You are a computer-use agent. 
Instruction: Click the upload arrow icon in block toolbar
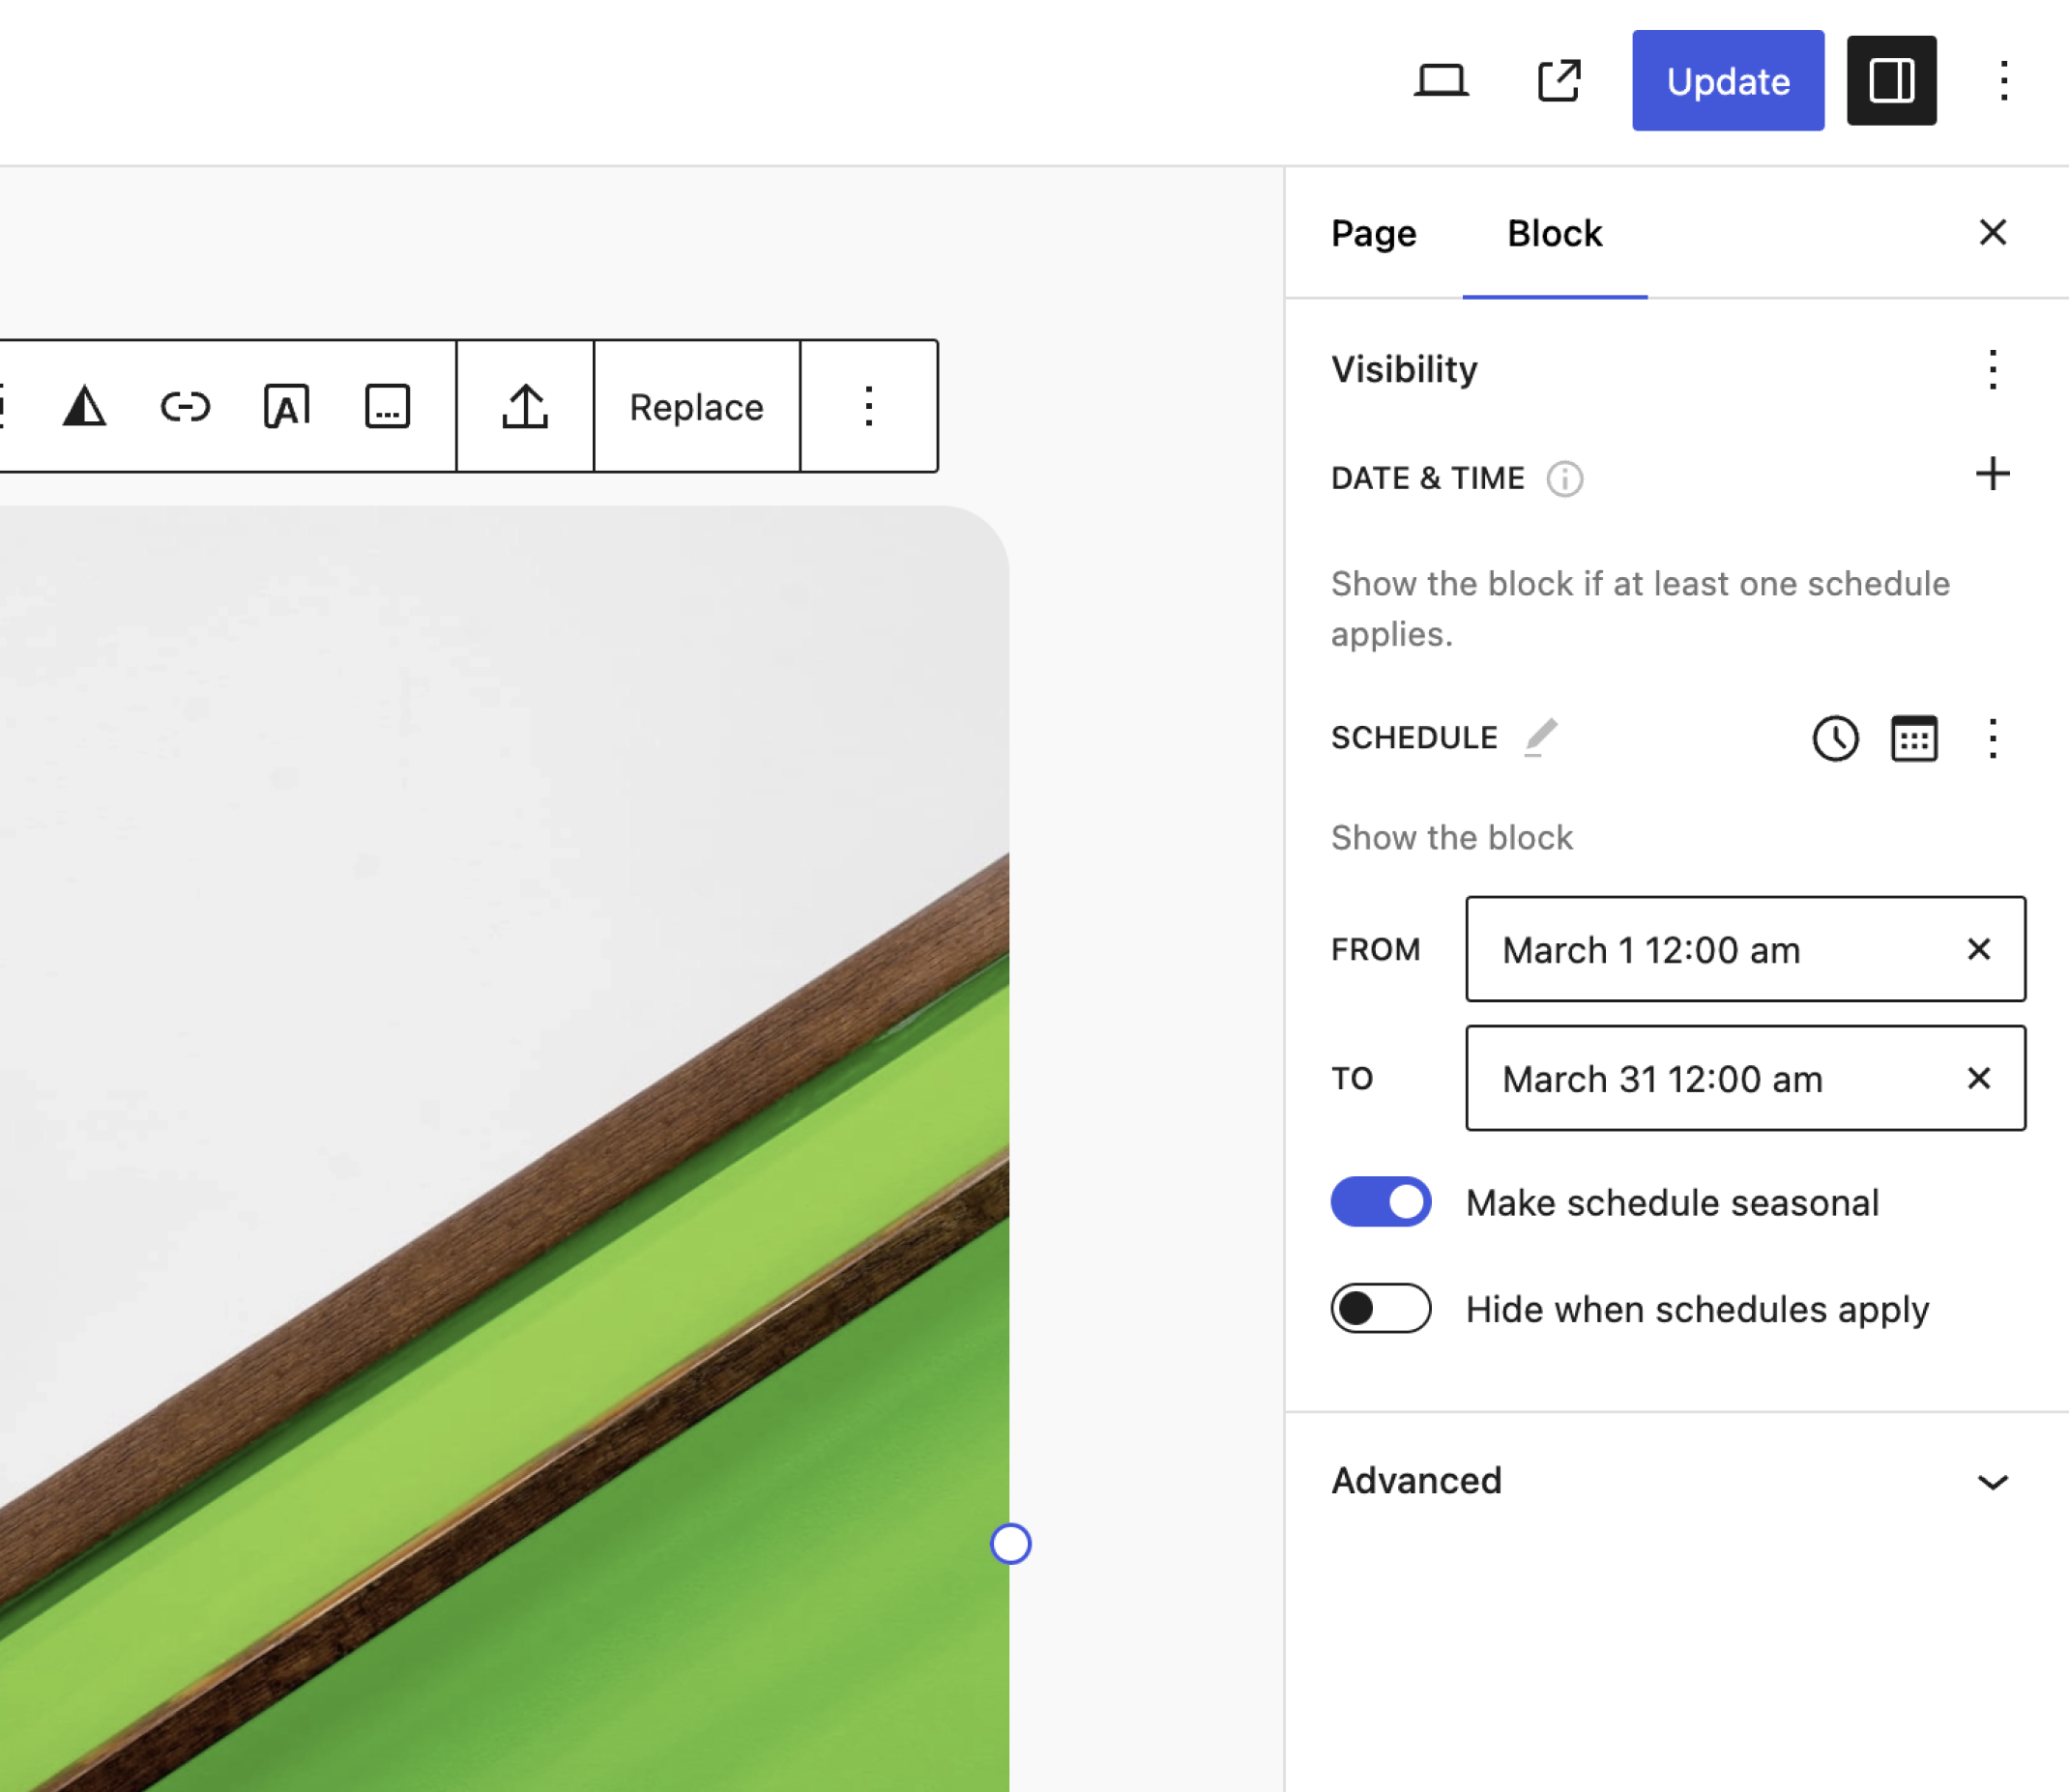pyautogui.click(x=525, y=406)
